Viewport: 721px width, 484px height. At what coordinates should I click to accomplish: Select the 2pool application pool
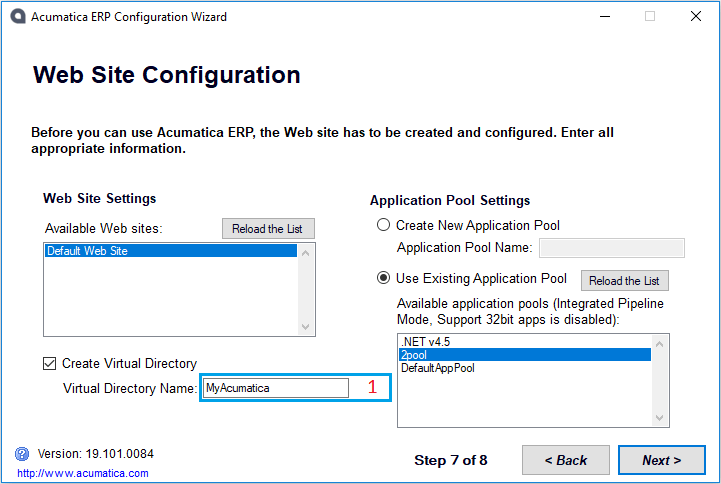click(x=525, y=354)
